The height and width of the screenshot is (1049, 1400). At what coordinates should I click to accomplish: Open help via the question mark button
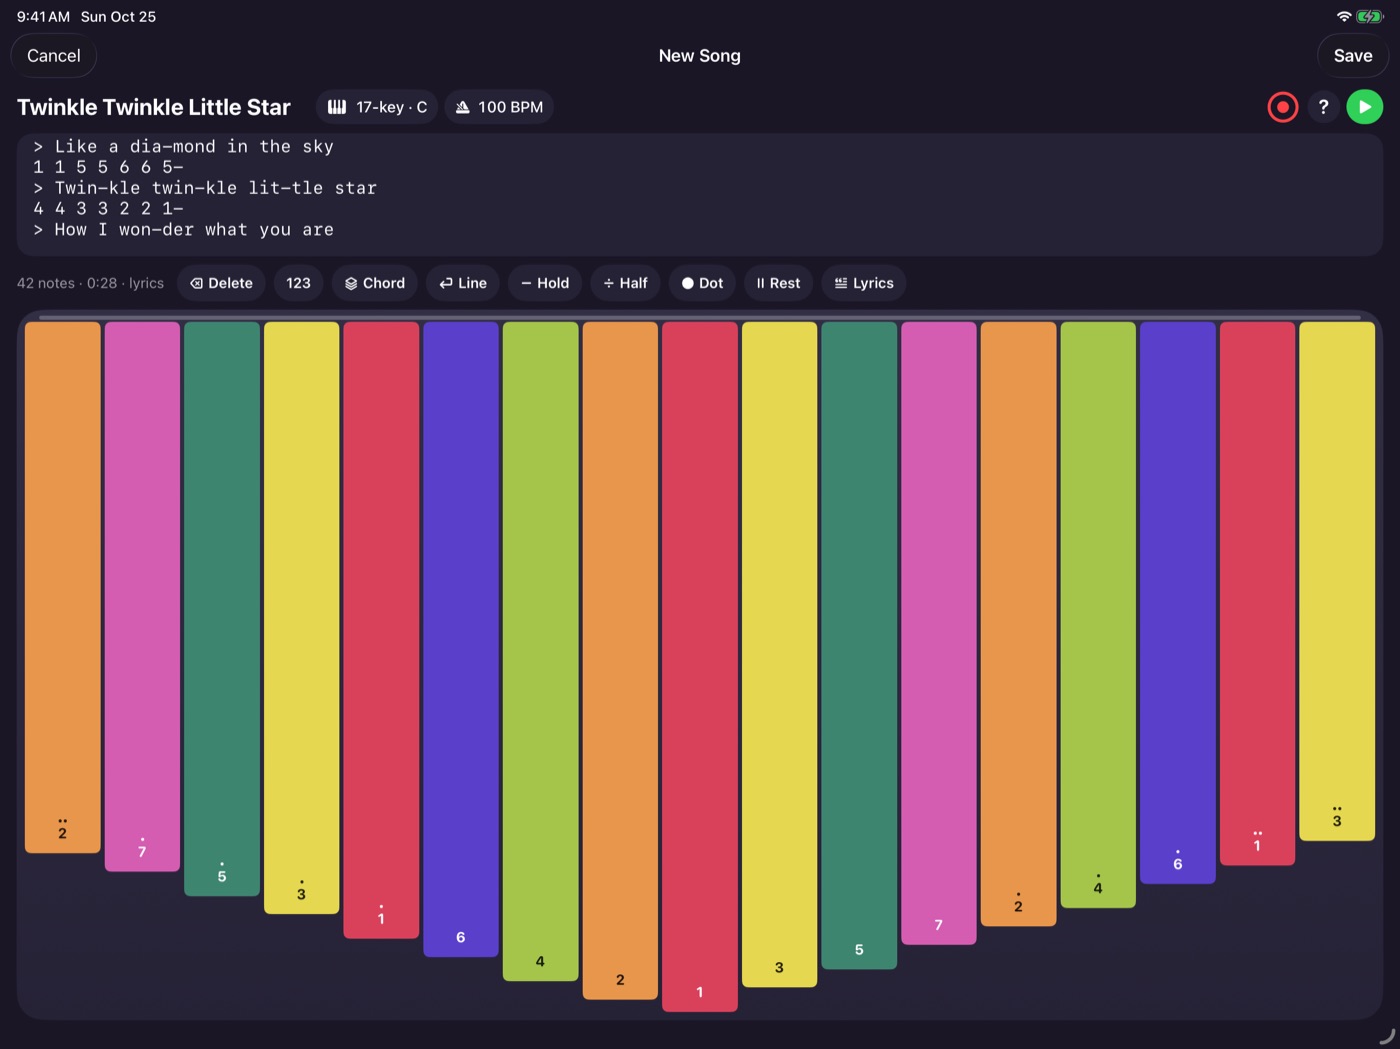click(x=1323, y=107)
